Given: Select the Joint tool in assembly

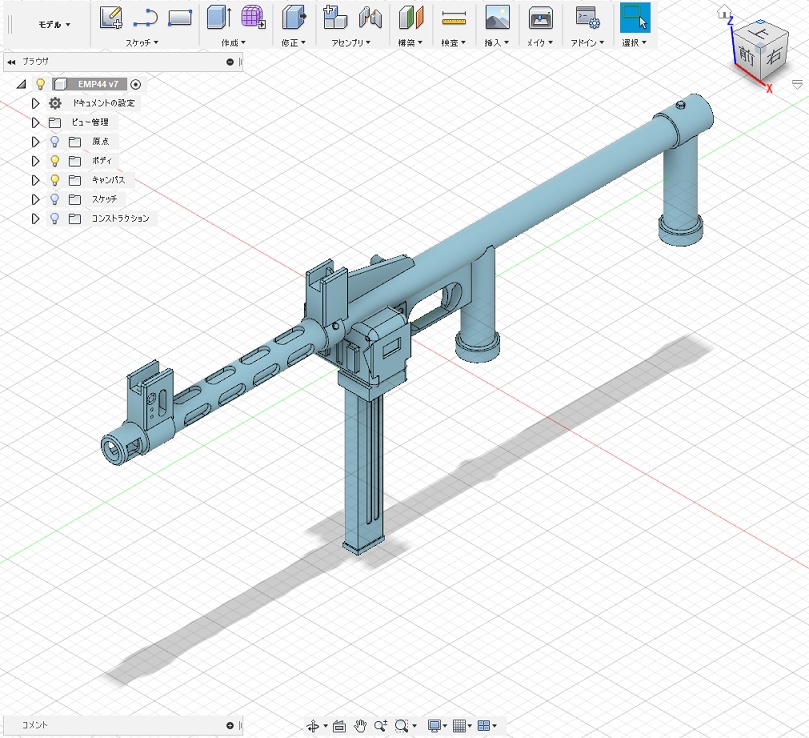Looking at the screenshot, I should click(370, 17).
